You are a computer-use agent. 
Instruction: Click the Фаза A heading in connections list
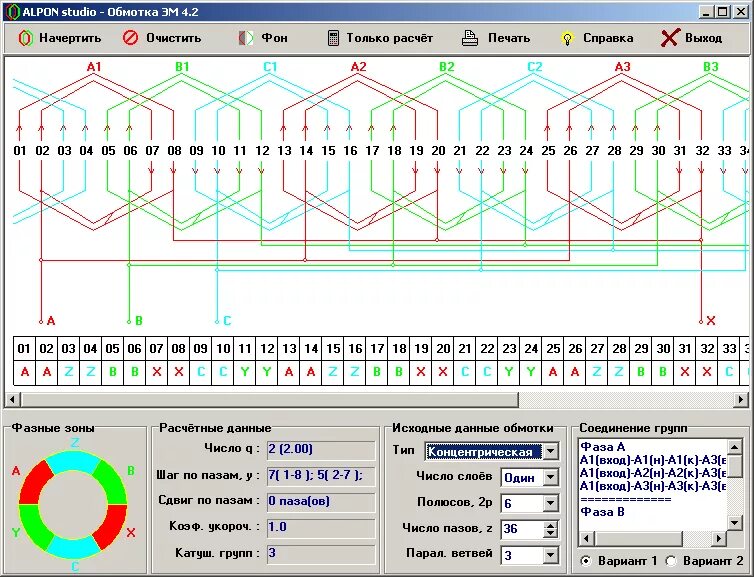(x=603, y=447)
